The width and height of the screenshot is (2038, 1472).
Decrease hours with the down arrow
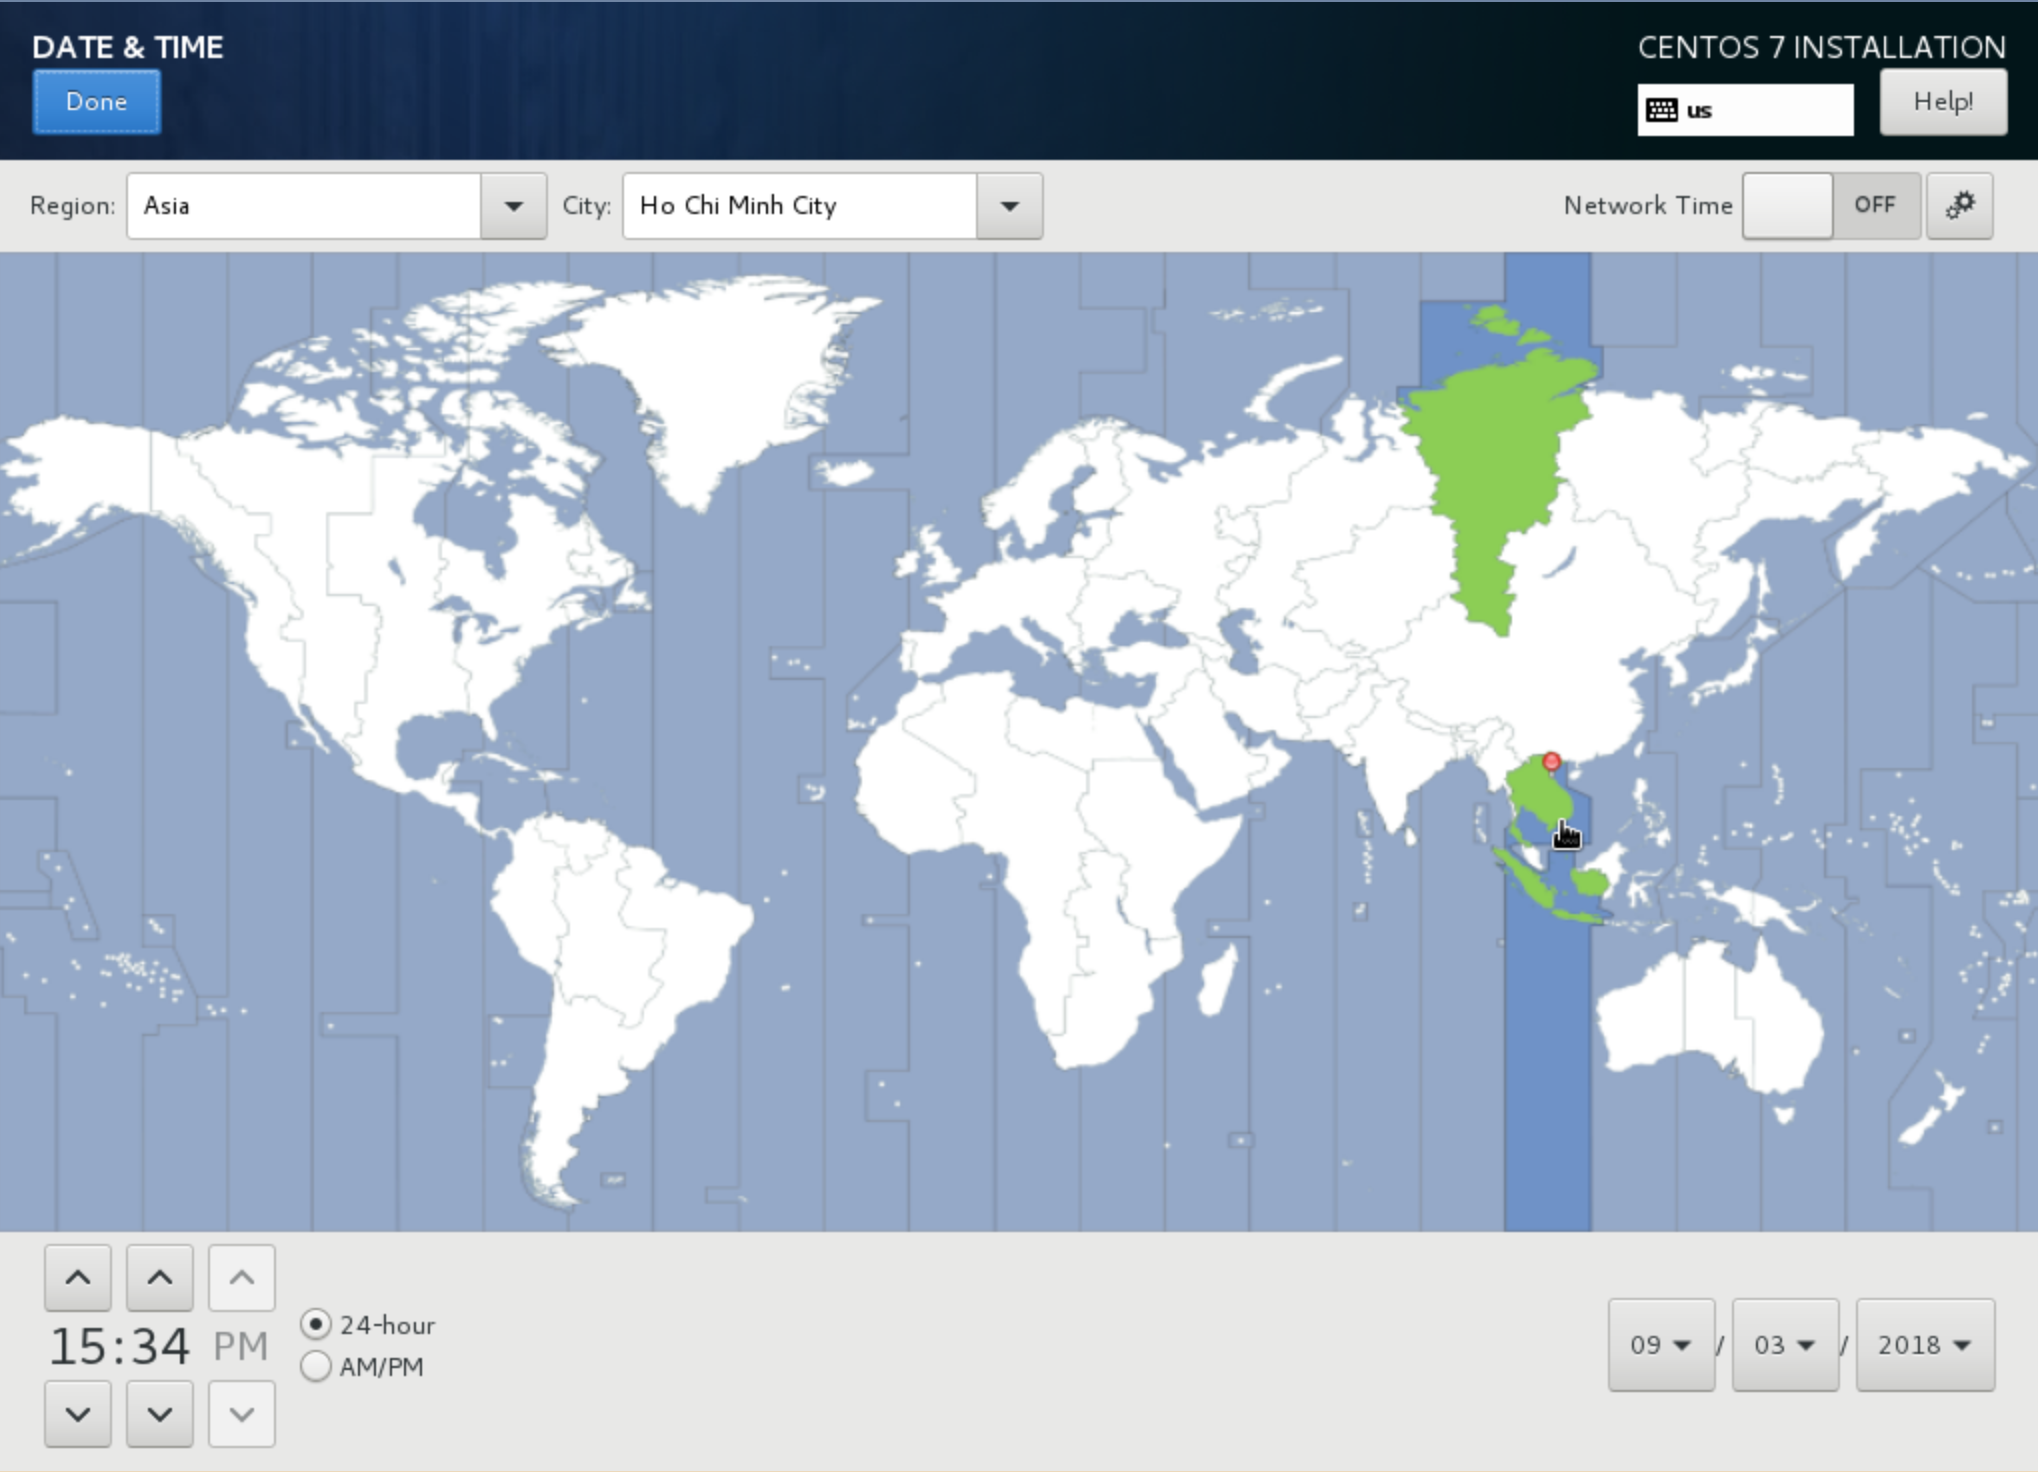78,1414
